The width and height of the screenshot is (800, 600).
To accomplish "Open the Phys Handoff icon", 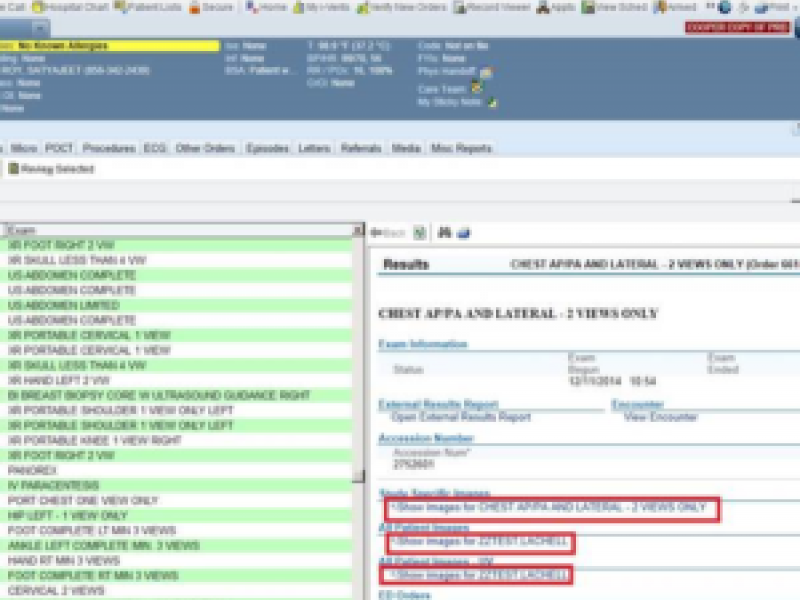I will [486, 73].
